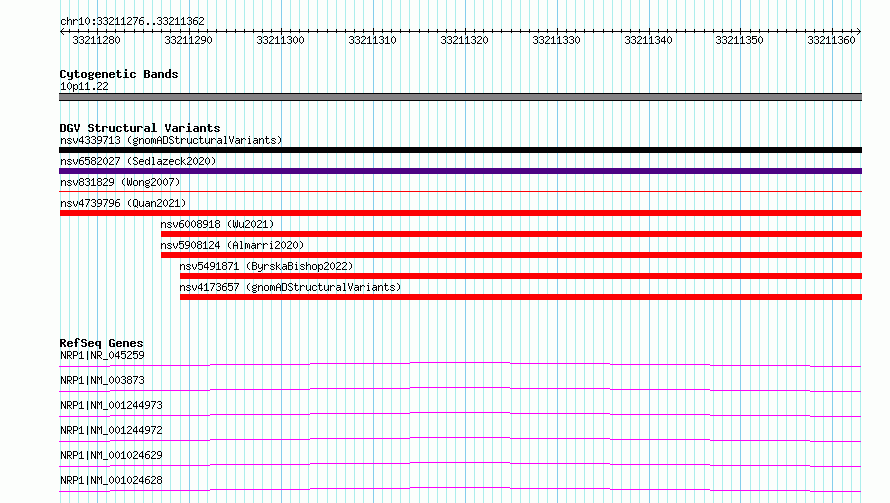Select the magenta NRP1|NM_003873 transcript line

460,389
